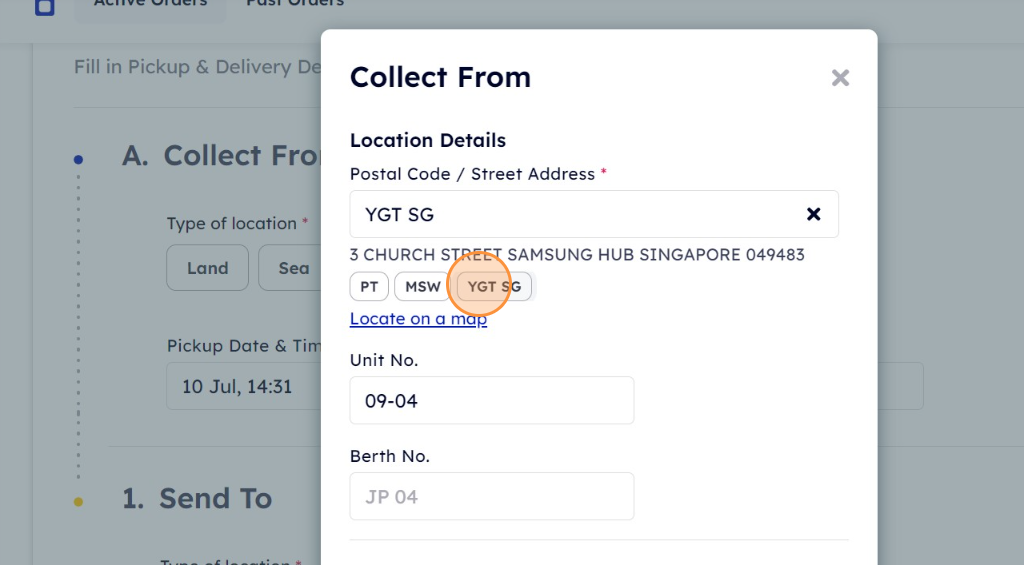Click the 1. Send To section heading
The image size is (1024, 565).
tap(197, 498)
